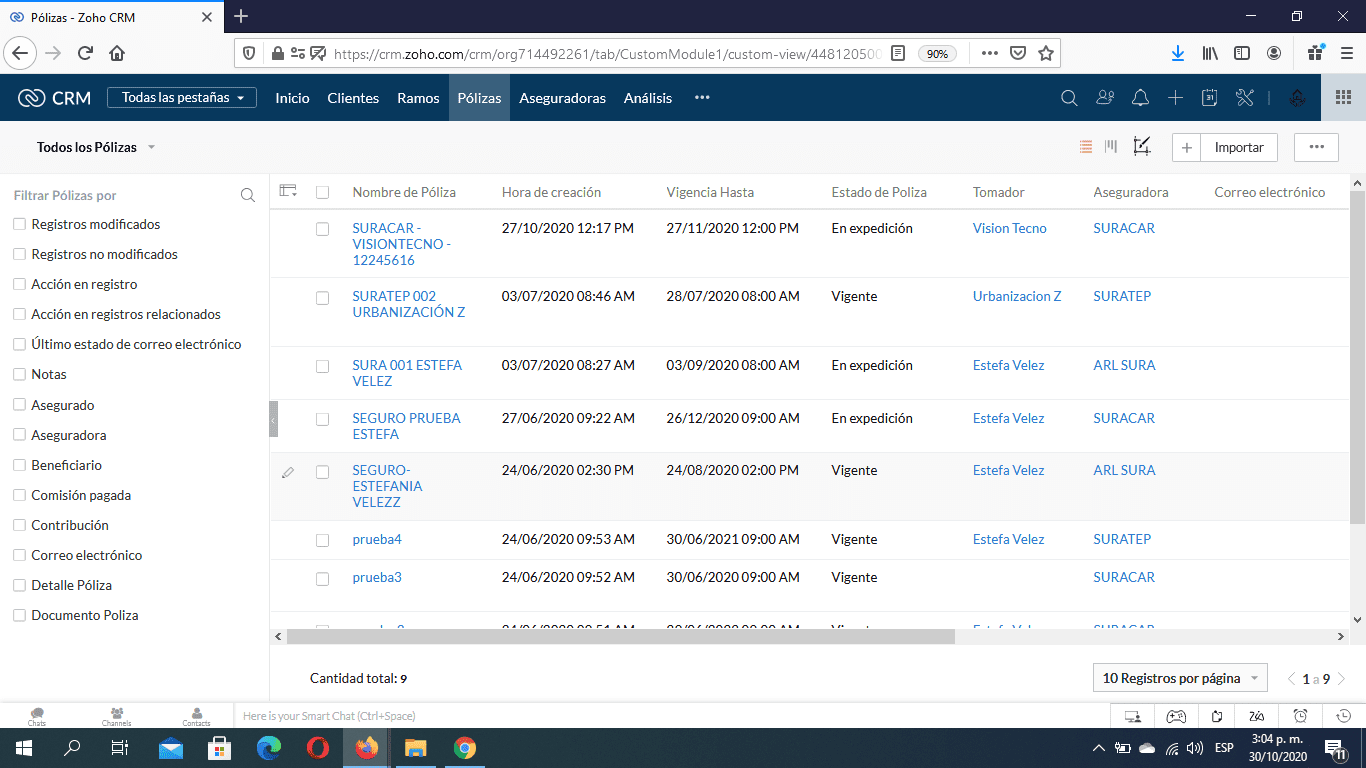1366x768 pixels.
Task: Open the Opera browser from taskbar
Action: (x=318, y=747)
